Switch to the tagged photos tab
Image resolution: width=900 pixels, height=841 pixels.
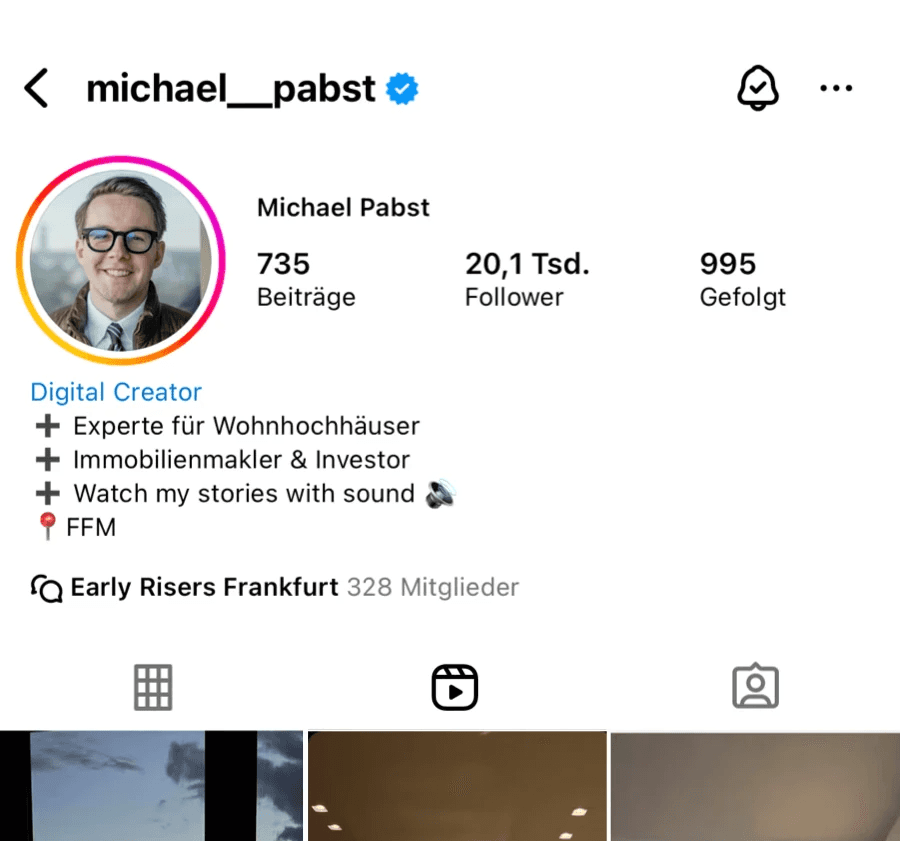(755, 686)
